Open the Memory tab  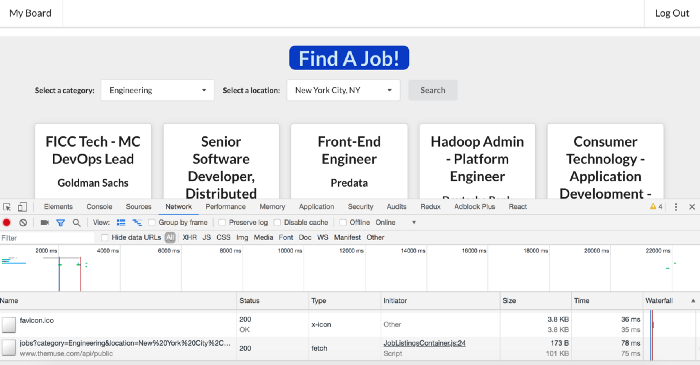click(272, 207)
